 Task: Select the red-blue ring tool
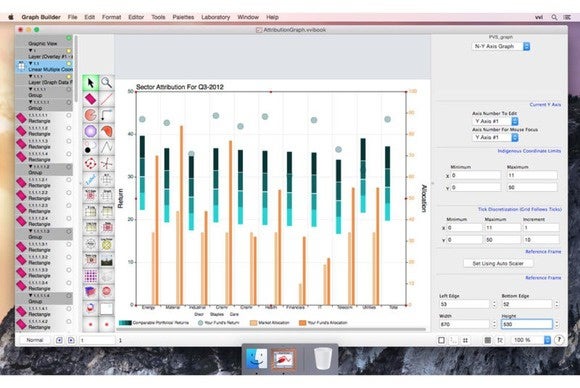tap(91, 308)
